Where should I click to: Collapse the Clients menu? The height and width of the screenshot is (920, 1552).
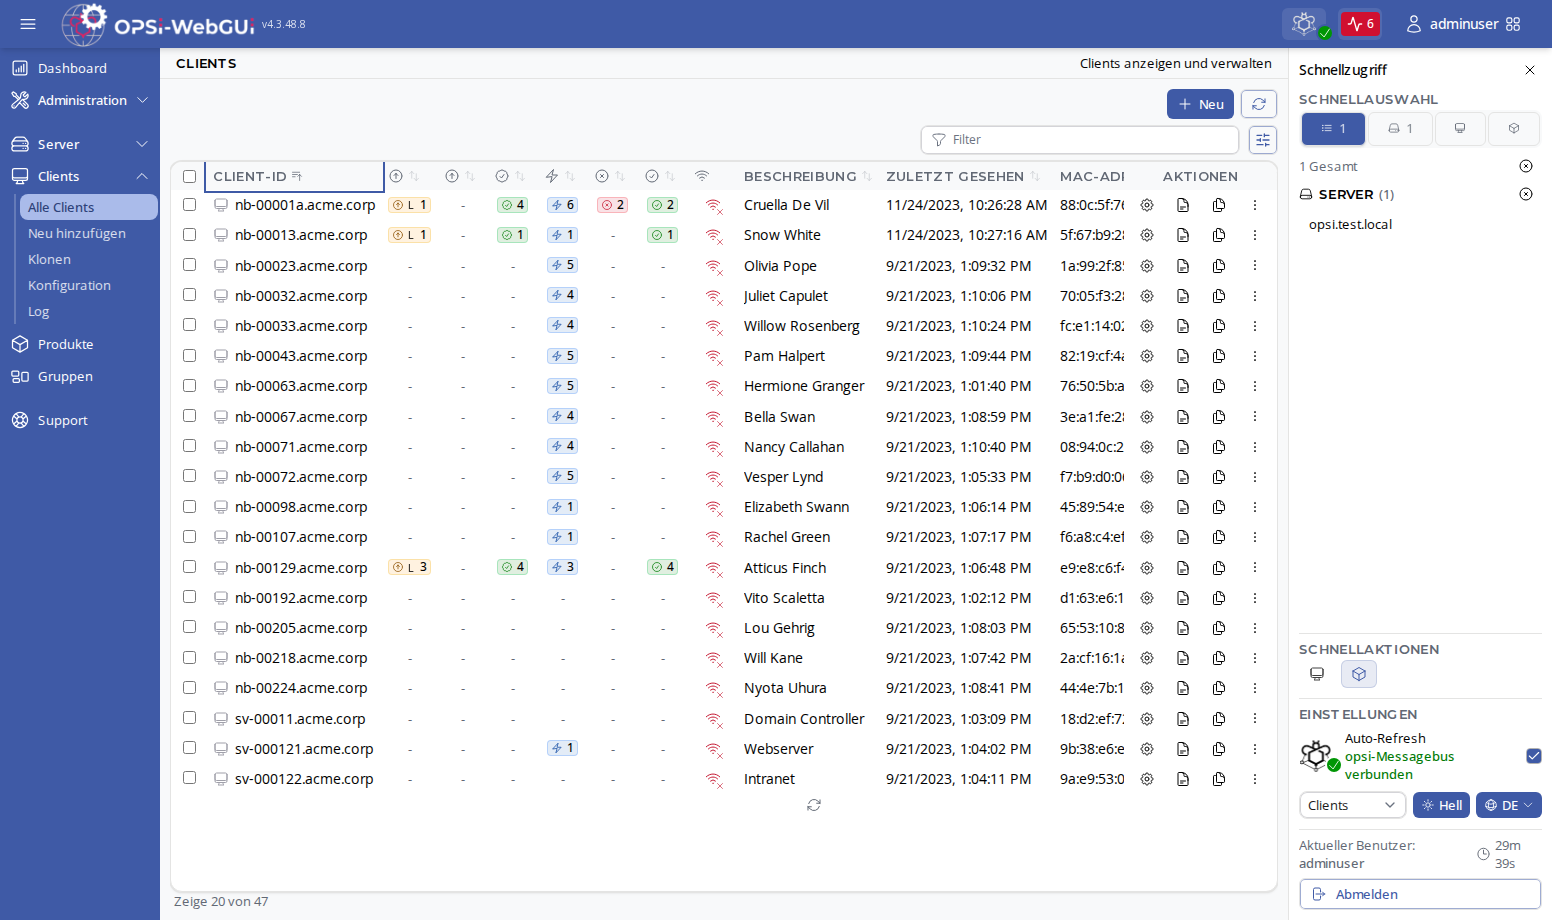point(80,176)
